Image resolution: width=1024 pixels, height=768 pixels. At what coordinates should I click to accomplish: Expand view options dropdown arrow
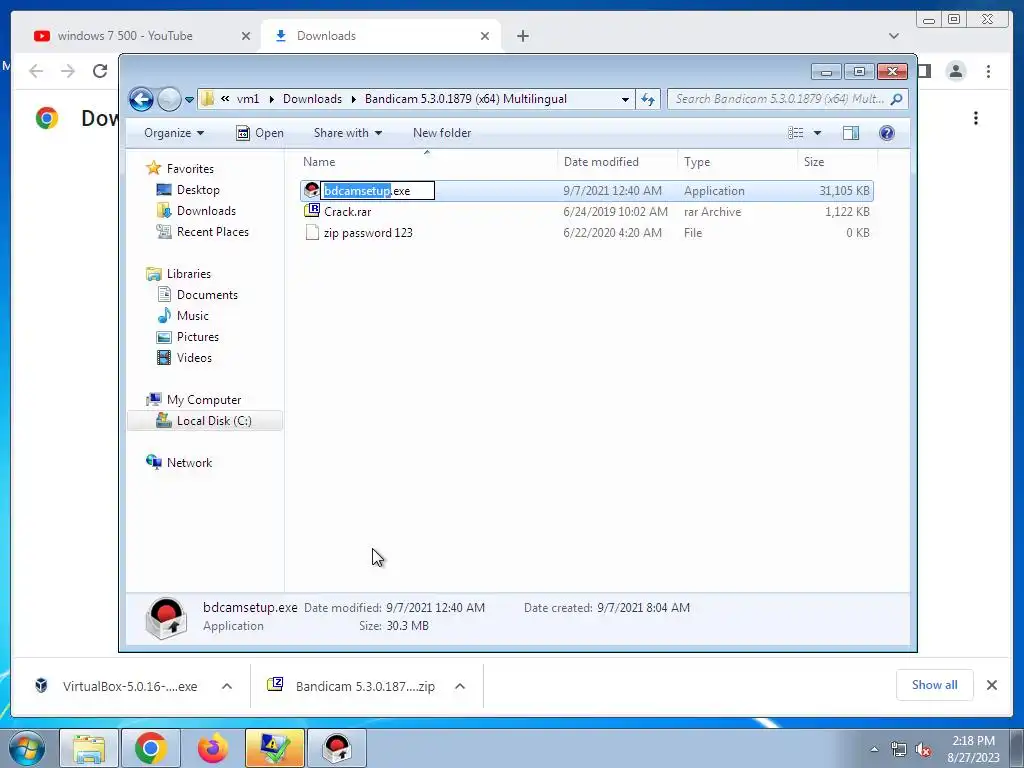pyautogui.click(x=817, y=133)
